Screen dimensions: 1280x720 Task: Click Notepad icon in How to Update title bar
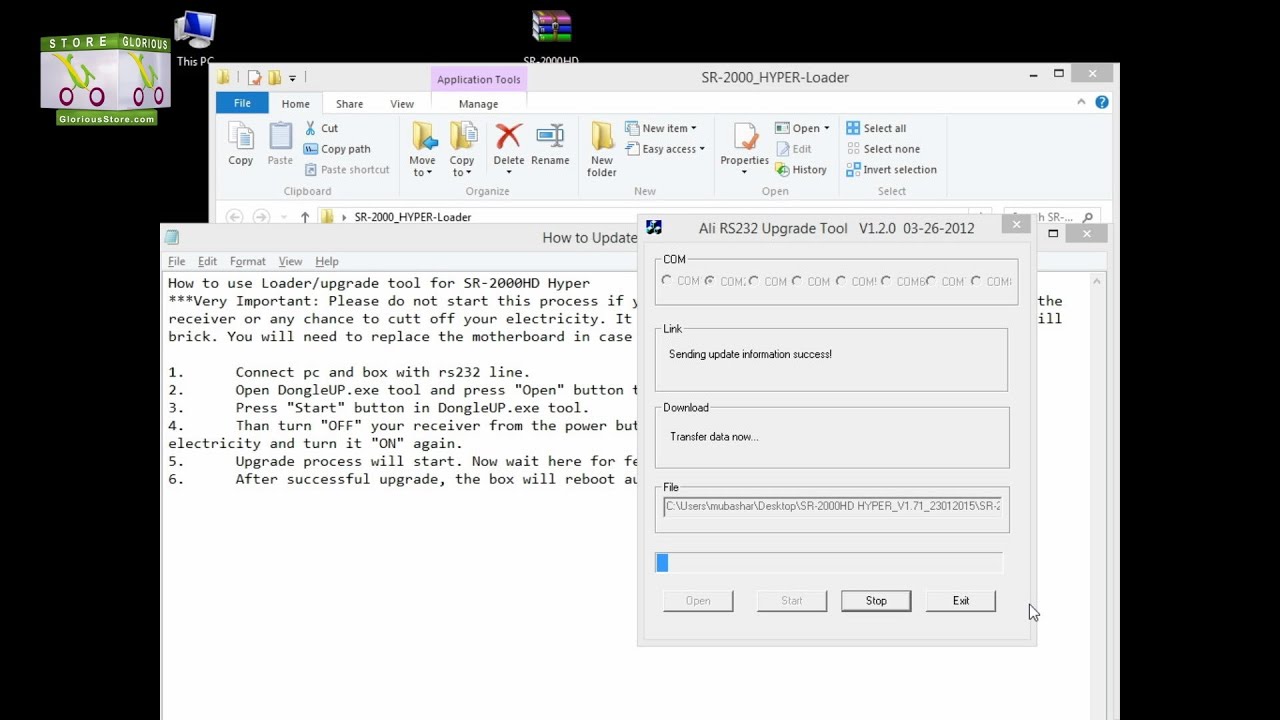[172, 237]
